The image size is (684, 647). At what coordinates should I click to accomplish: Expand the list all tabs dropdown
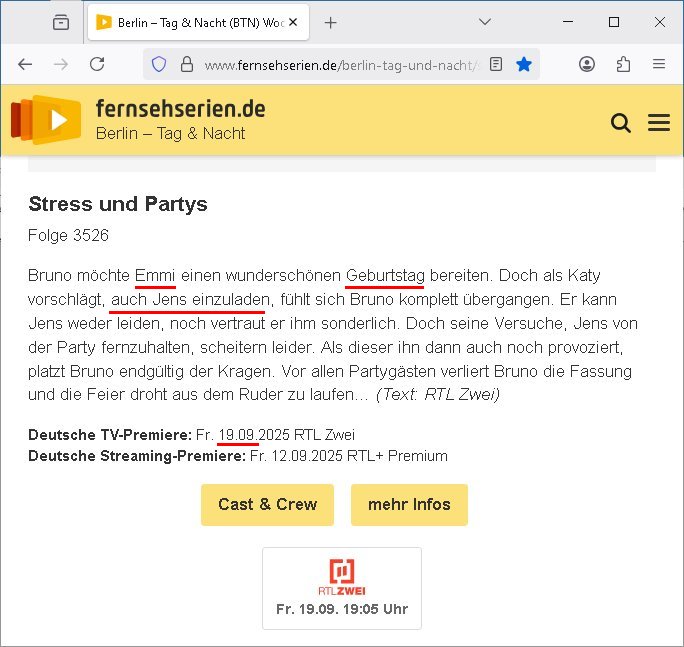tap(485, 22)
